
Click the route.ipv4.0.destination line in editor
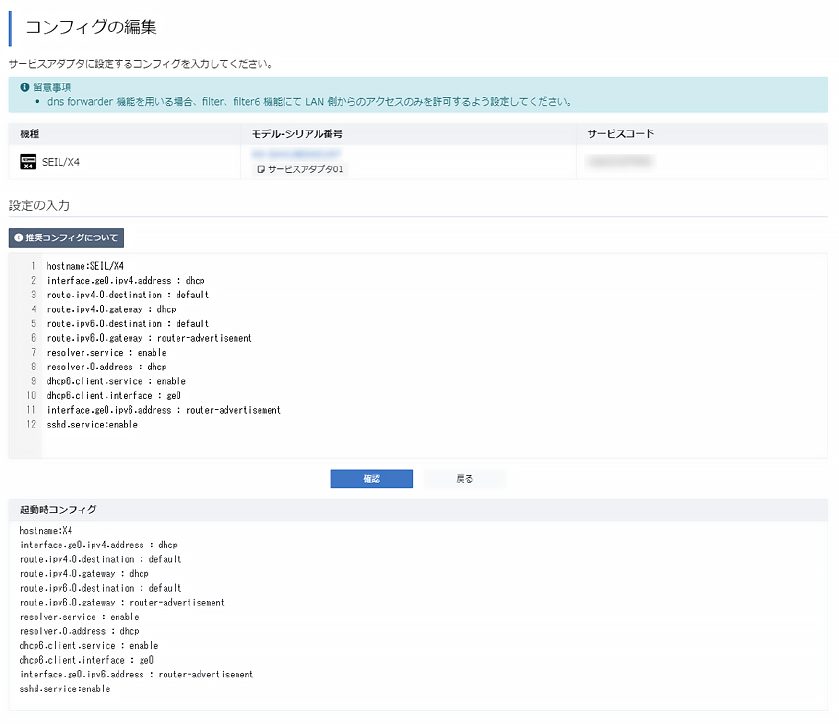[127, 295]
